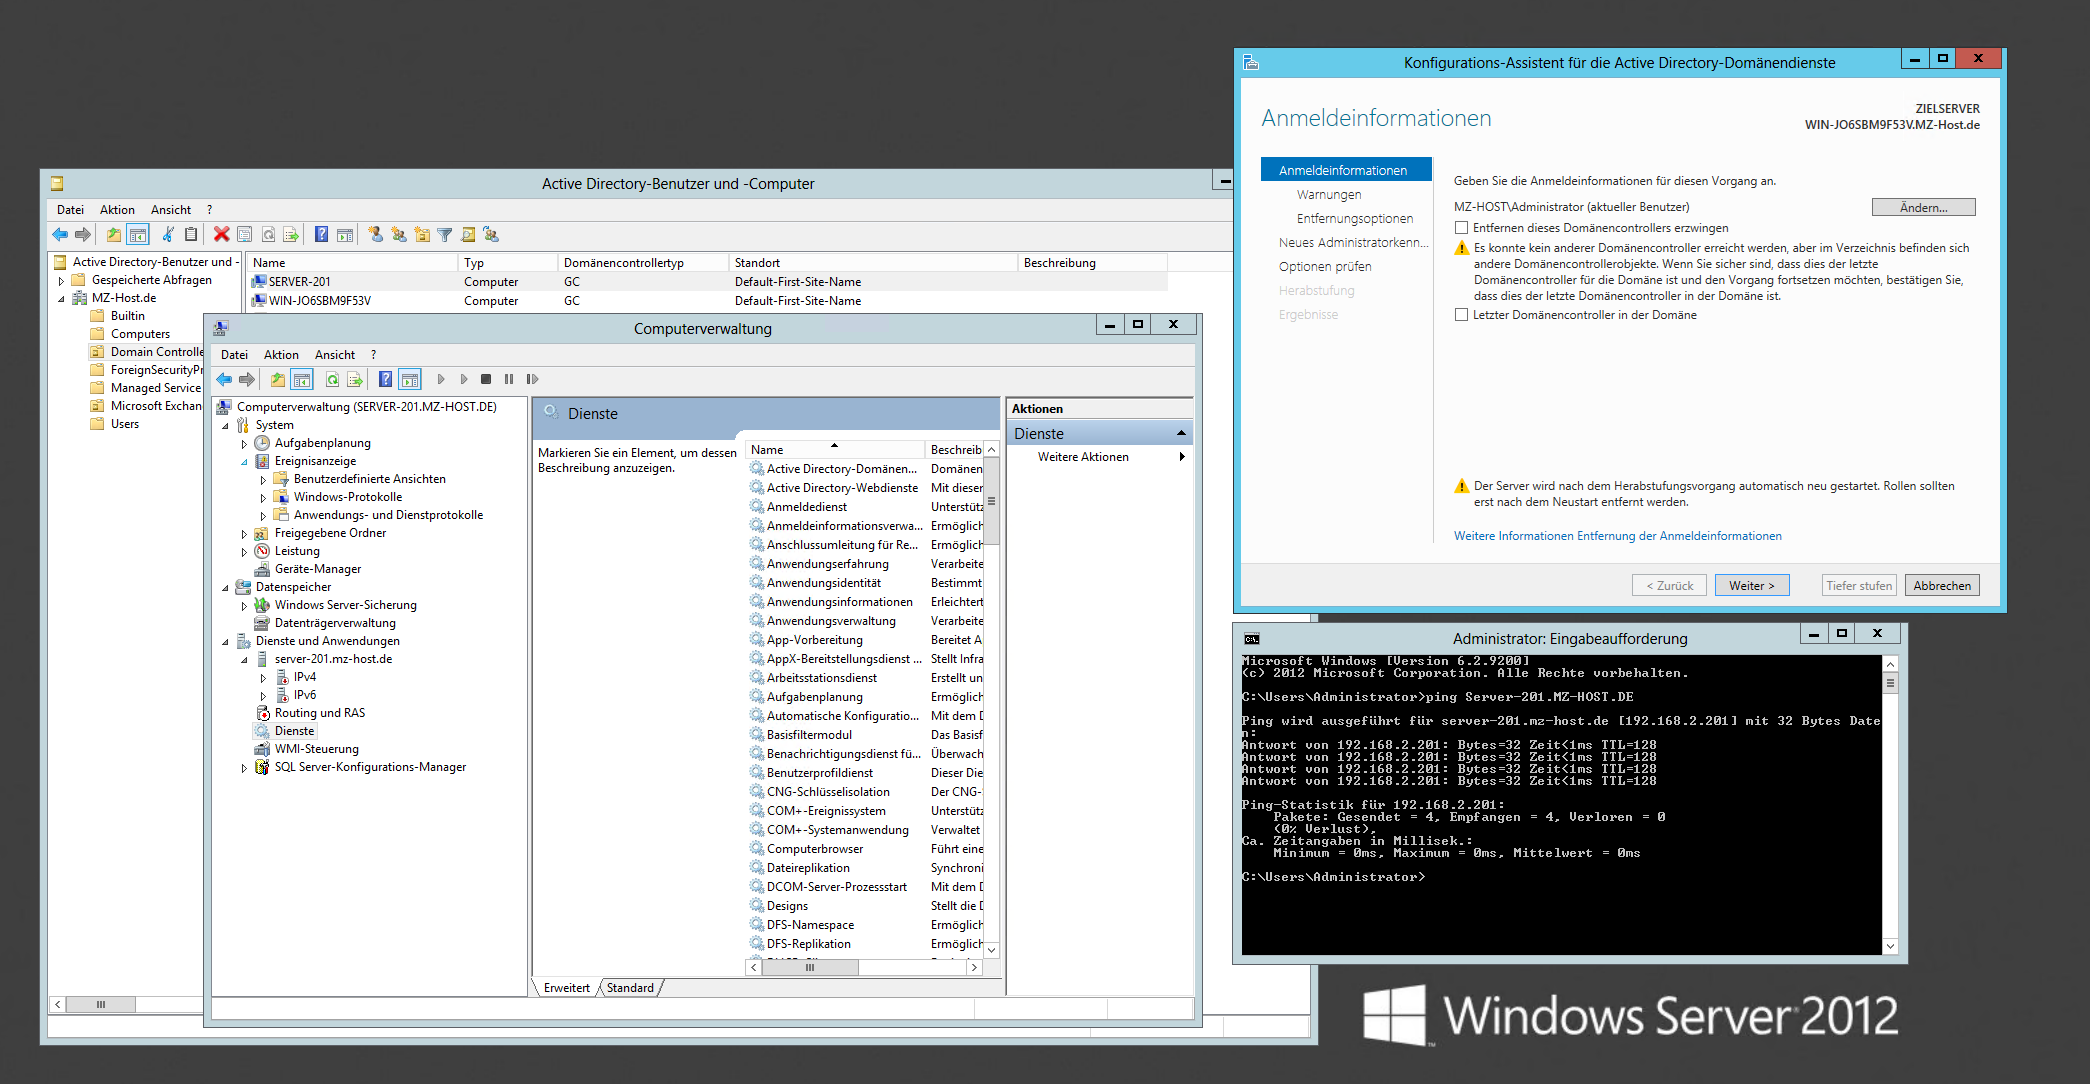Check 'Letzter Domänencontroller in der Domäne'
Screen dimensions: 2090x1084
(x=1461, y=315)
